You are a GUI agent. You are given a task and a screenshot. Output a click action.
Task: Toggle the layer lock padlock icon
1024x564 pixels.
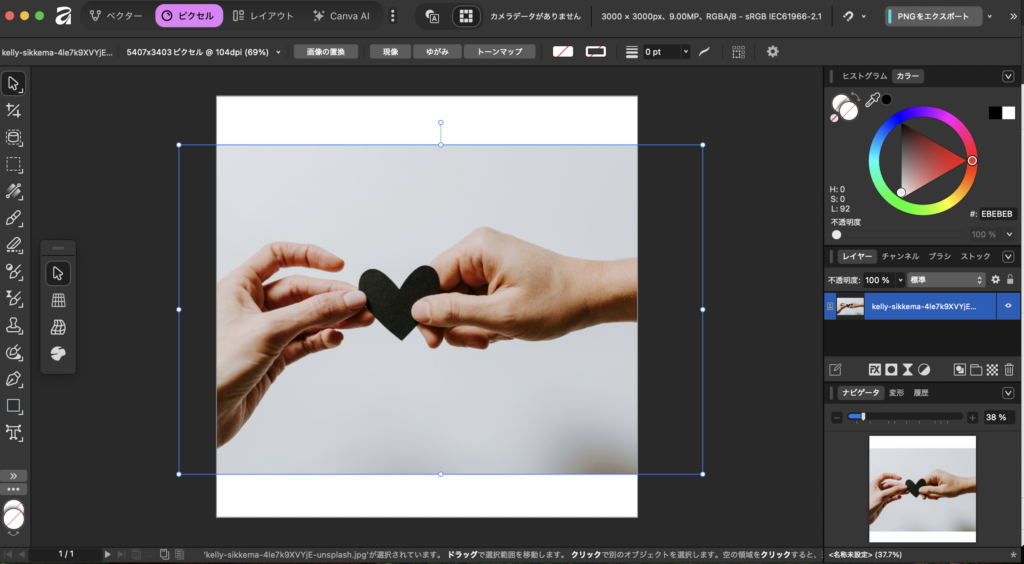coord(1010,280)
